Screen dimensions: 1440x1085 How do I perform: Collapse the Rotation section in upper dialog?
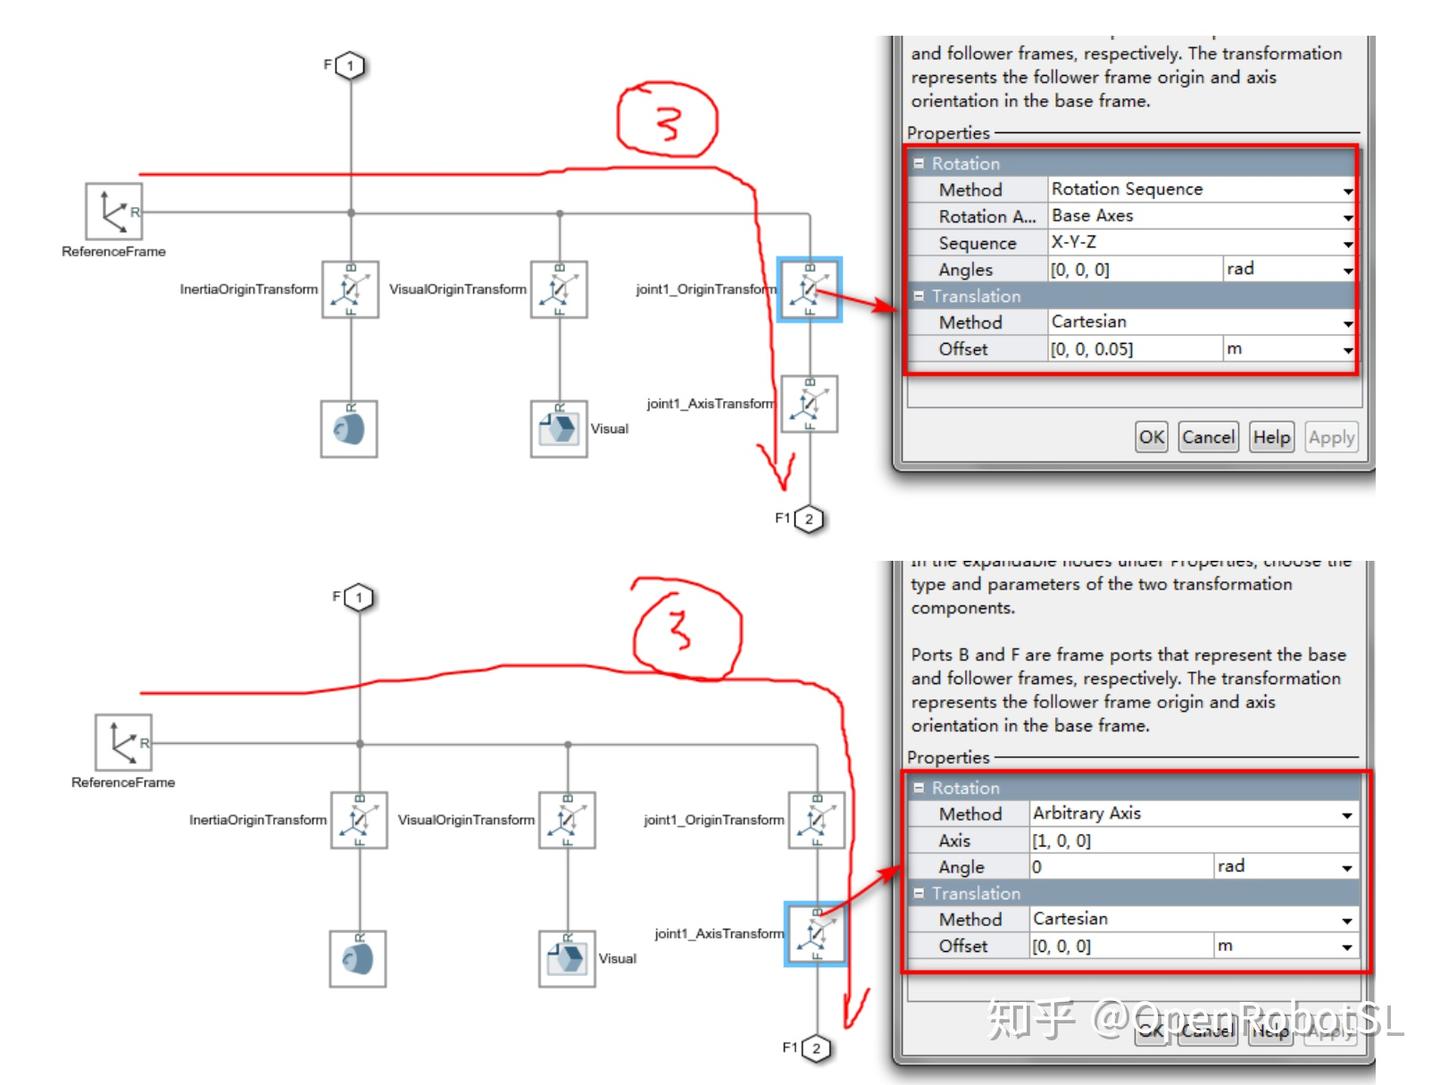point(919,163)
